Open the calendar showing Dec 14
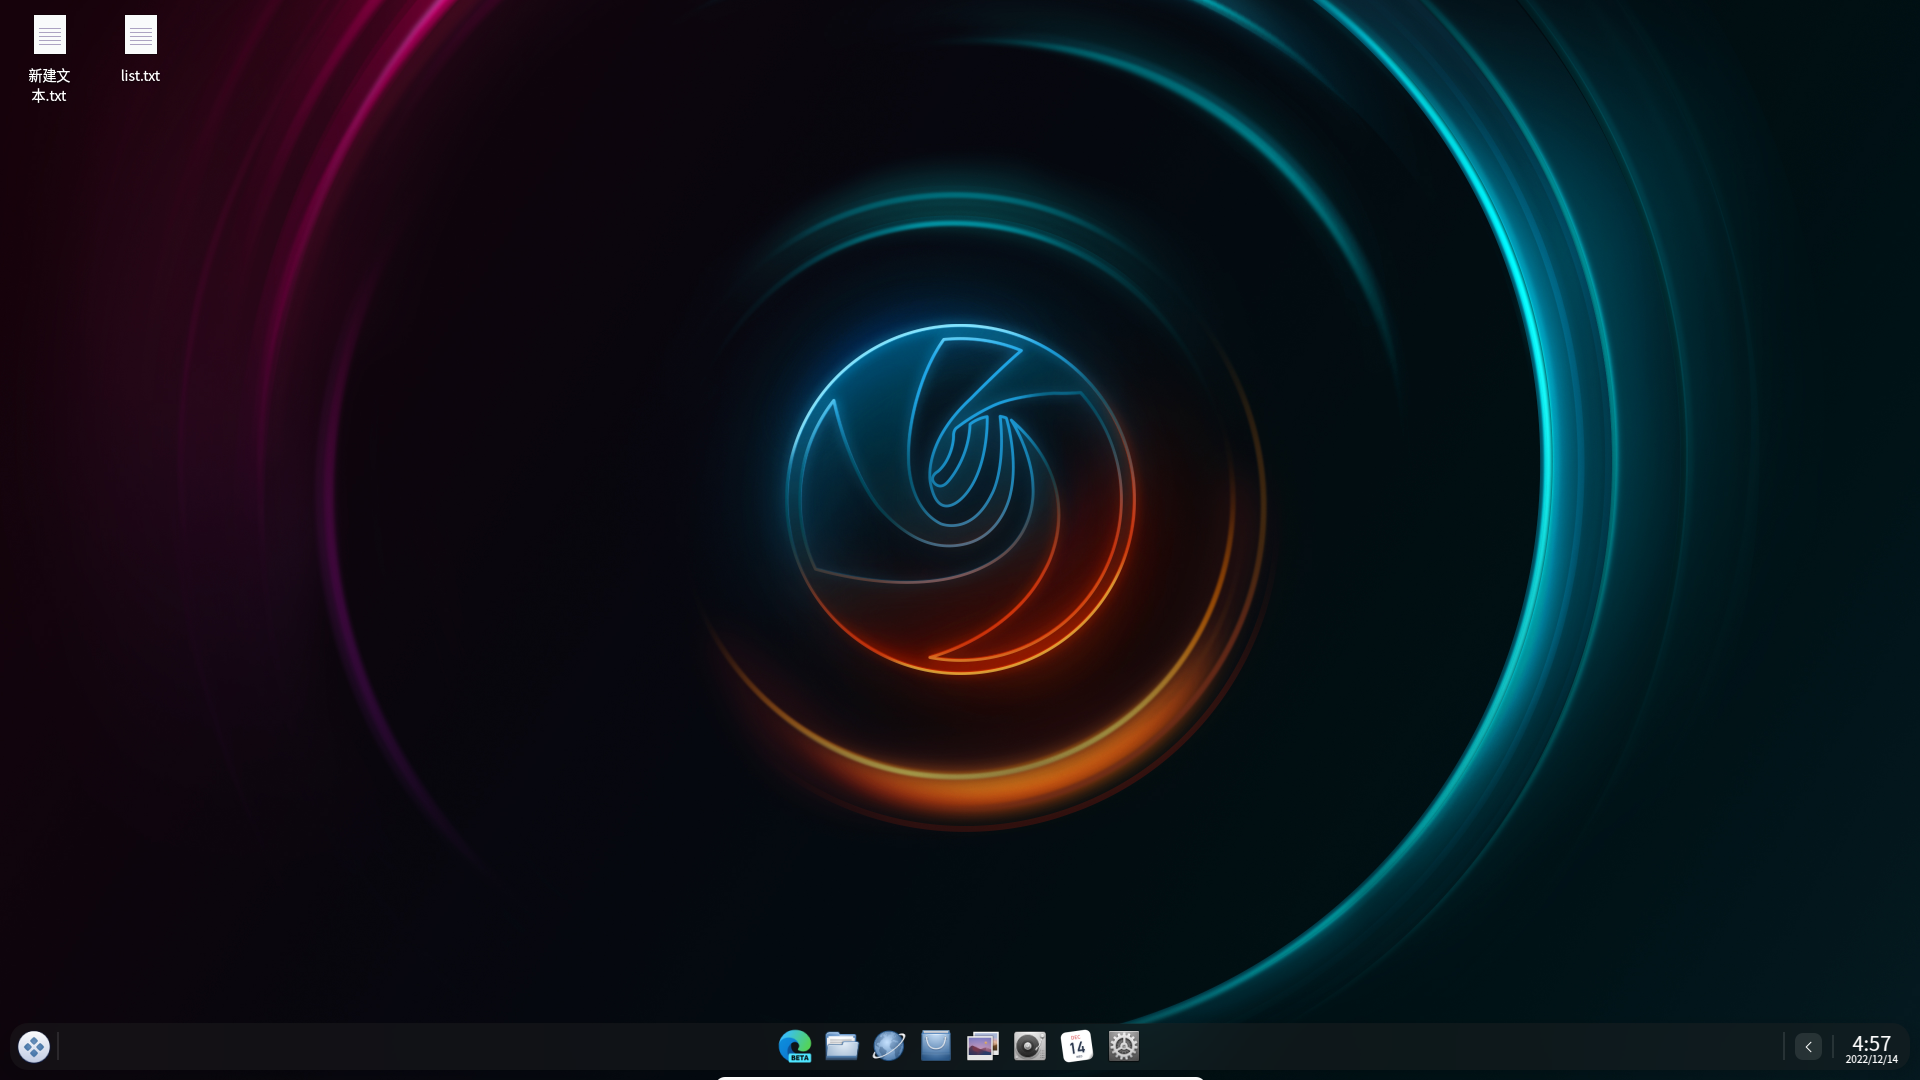1920x1080 pixels. [x=1077, y=1046]
